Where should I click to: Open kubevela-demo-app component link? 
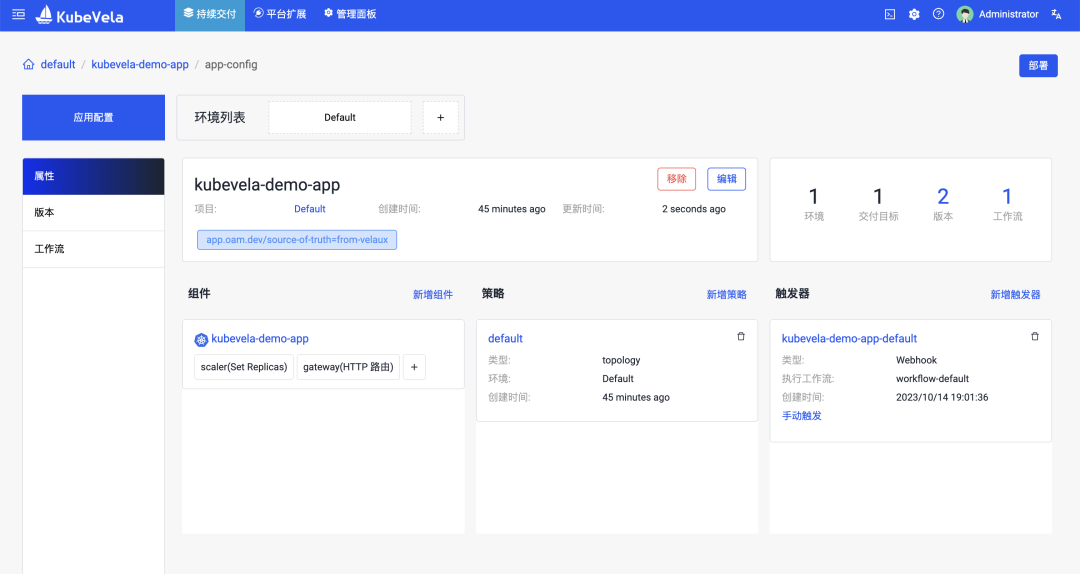point(260,338)
